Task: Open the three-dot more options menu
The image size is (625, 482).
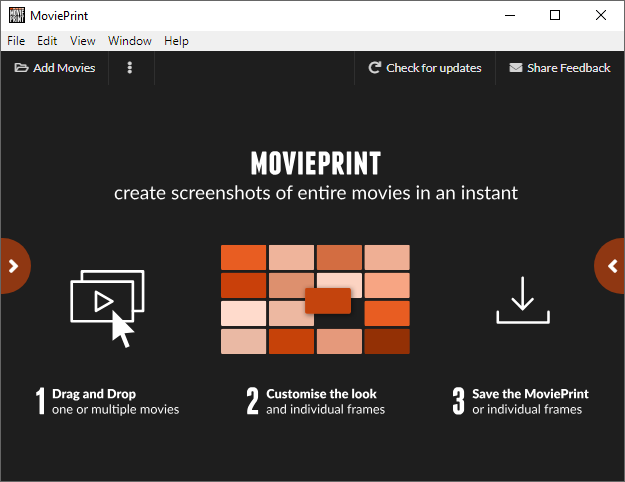Action: tap(130, 68)
